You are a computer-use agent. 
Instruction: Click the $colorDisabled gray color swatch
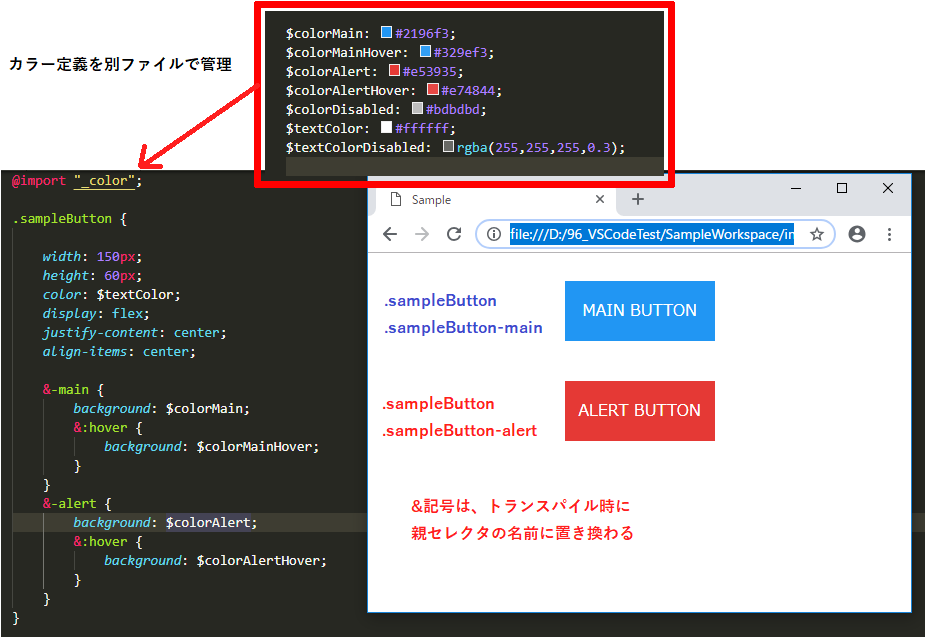[x=417, y=109]
